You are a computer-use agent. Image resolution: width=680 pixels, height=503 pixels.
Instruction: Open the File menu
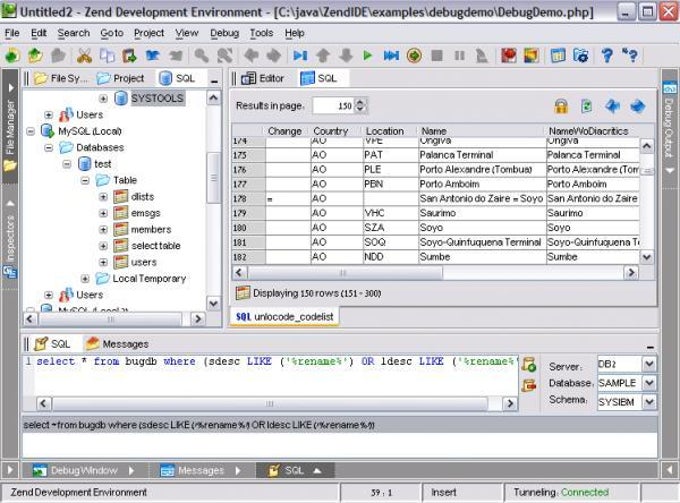(x=12, y=33)
